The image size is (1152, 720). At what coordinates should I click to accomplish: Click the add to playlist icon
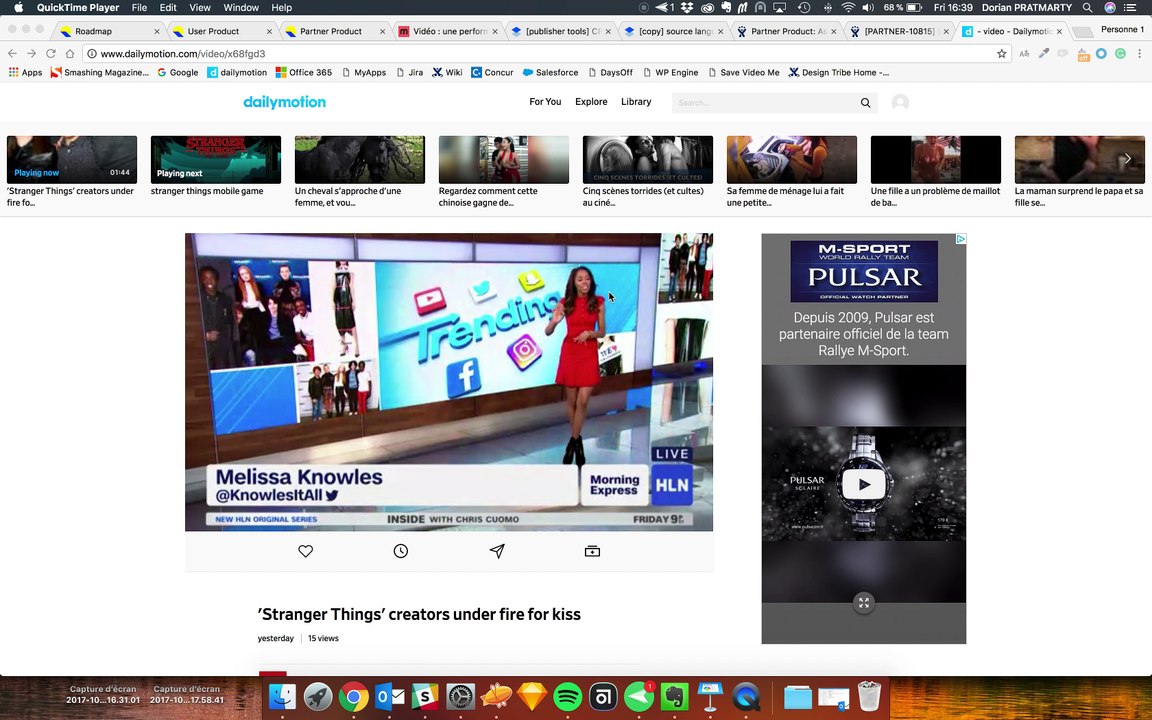point(592,551)
